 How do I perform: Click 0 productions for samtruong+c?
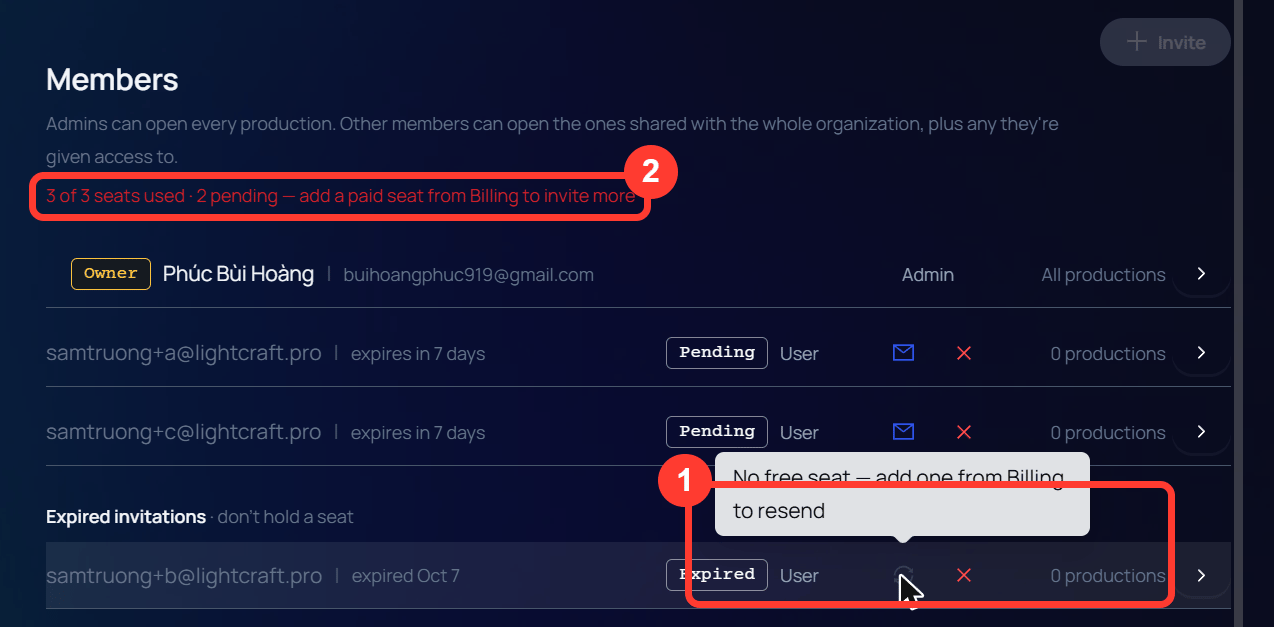[1107, 432]
